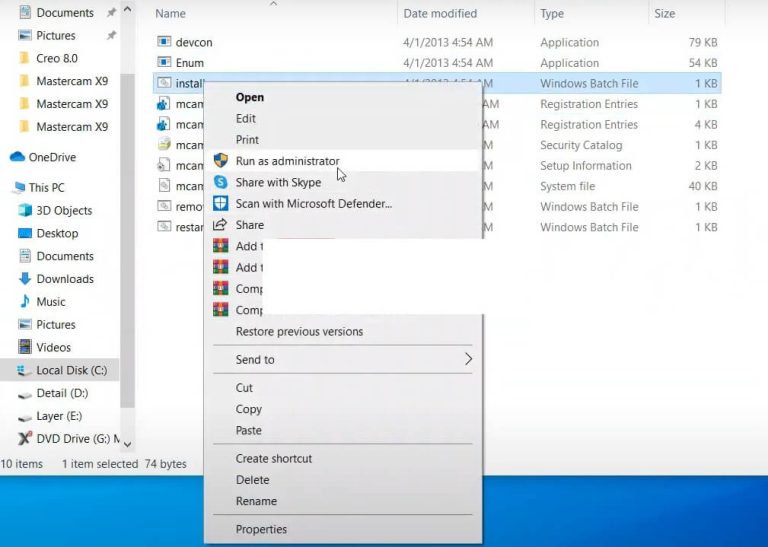Select Properties in the context menu
This screenshot has width=768, height=547.
(261, 529)
